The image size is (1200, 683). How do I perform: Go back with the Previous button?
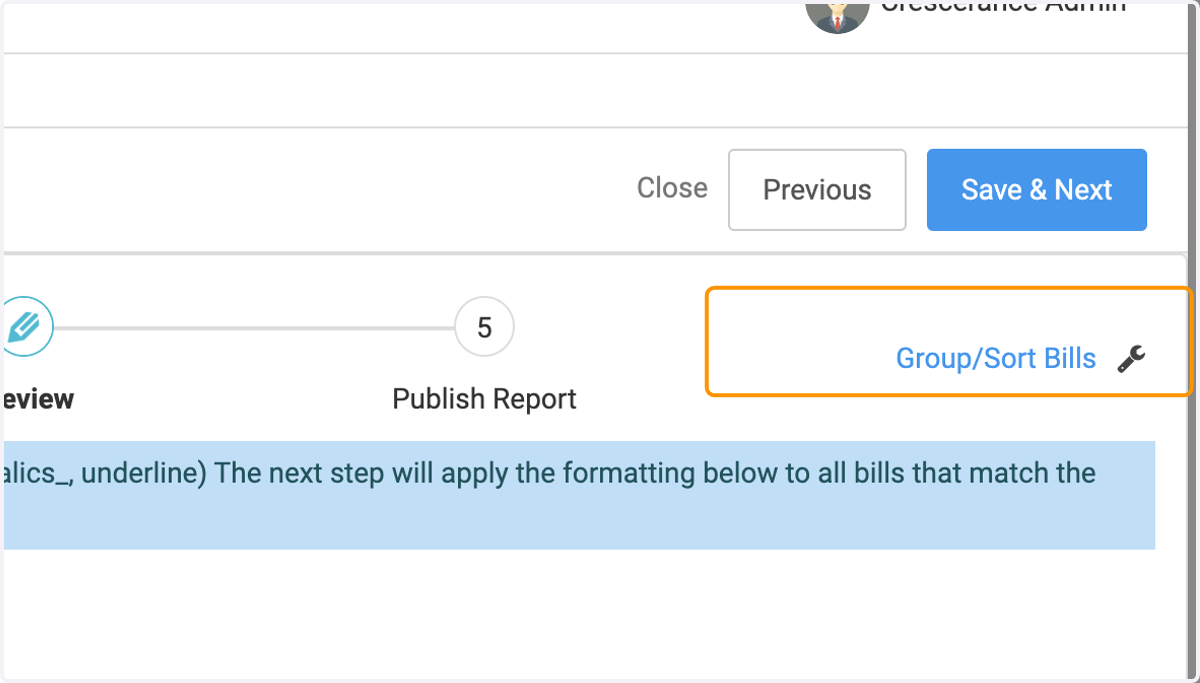(817, 190)
